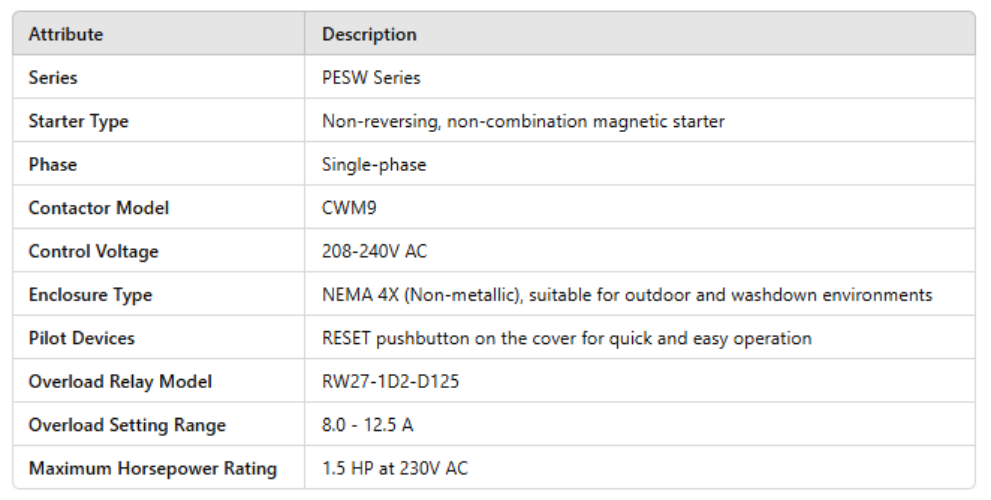
Task: Select the Contactor Model label
Action: (99, 208)
